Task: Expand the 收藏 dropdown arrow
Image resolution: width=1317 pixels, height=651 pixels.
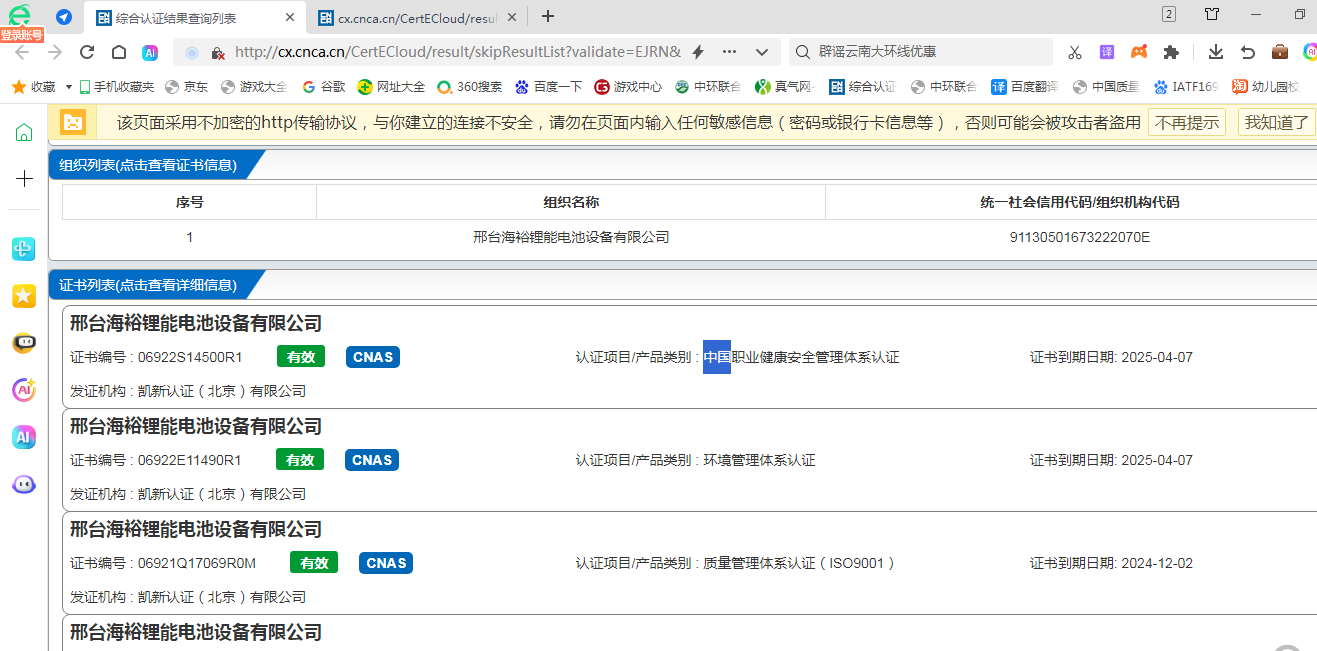Action: (x=69, y=87)
